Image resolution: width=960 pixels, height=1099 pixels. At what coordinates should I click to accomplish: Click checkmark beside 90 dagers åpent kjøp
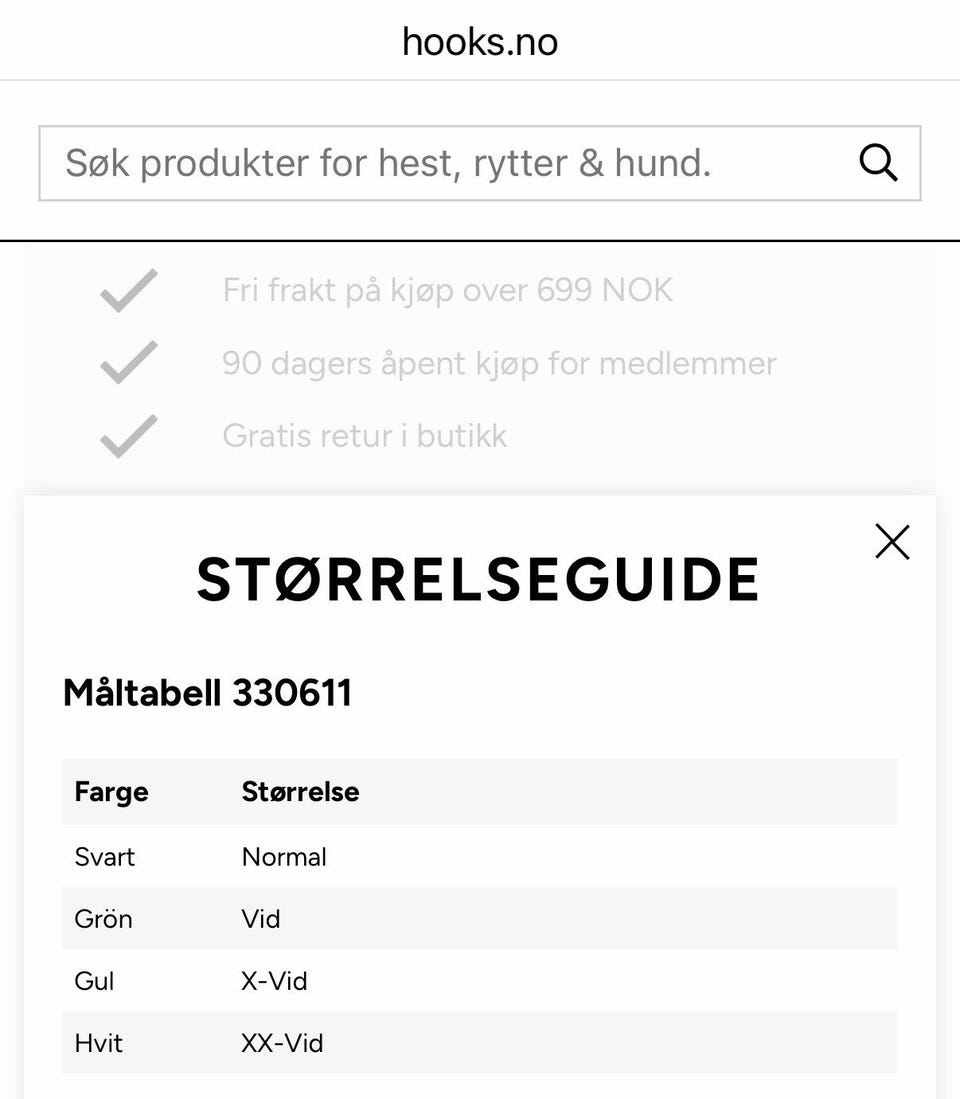coord(129,363)
